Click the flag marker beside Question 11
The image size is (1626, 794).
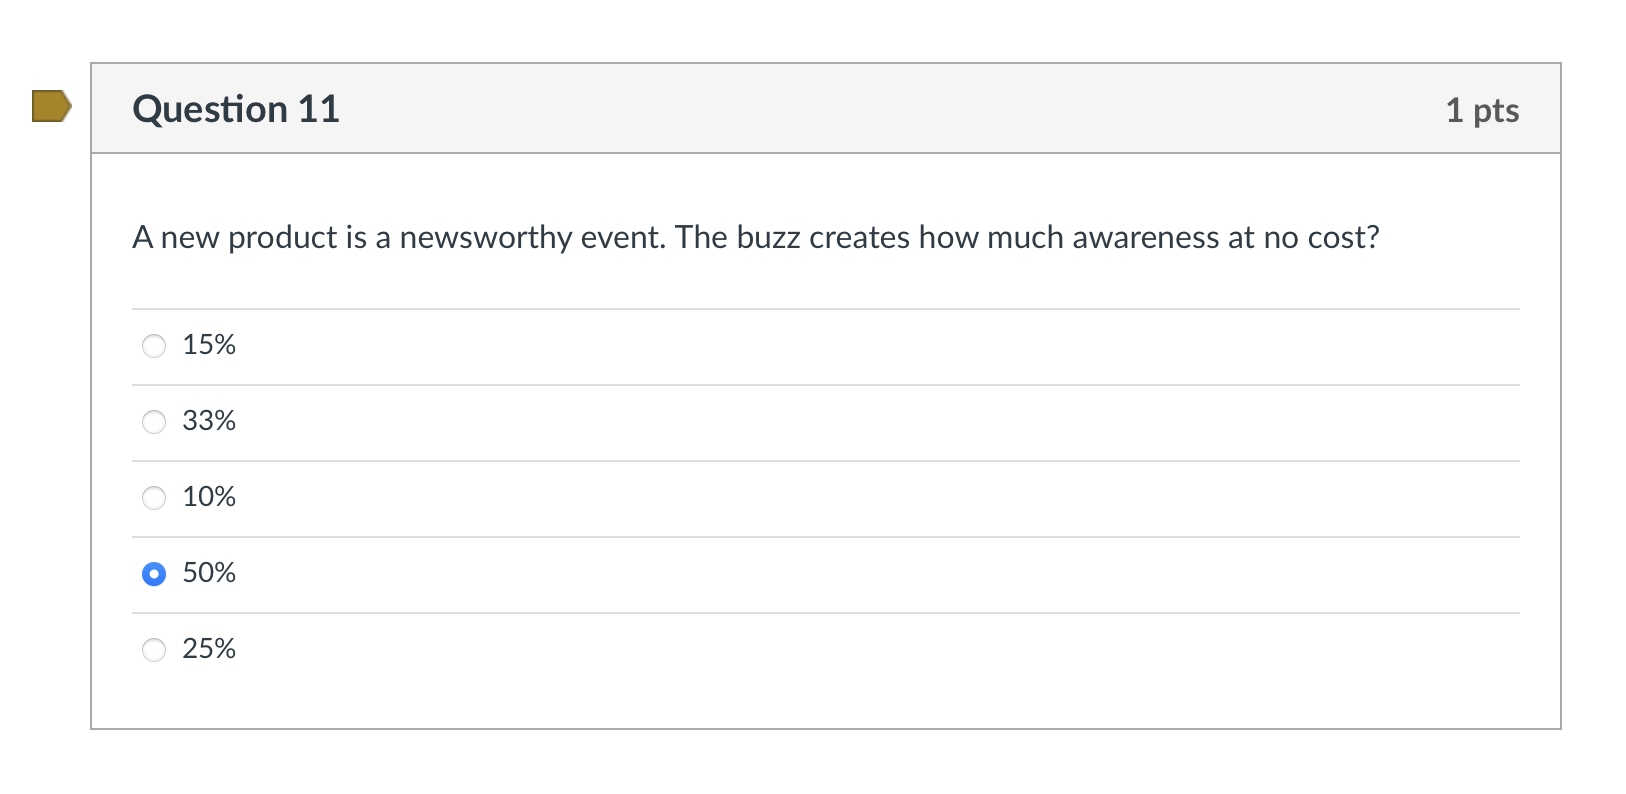50,106
